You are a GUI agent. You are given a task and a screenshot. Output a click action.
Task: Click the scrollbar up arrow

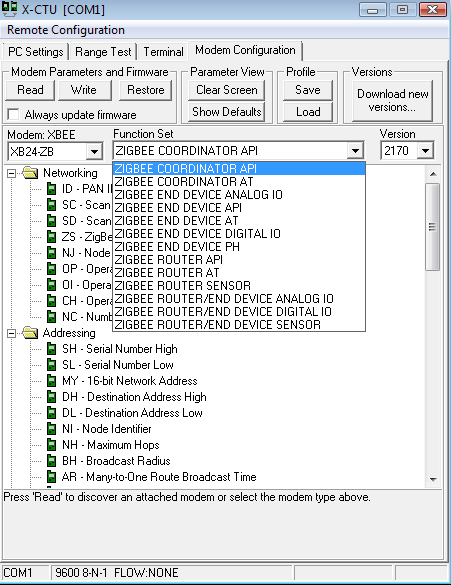pos(433,174)
